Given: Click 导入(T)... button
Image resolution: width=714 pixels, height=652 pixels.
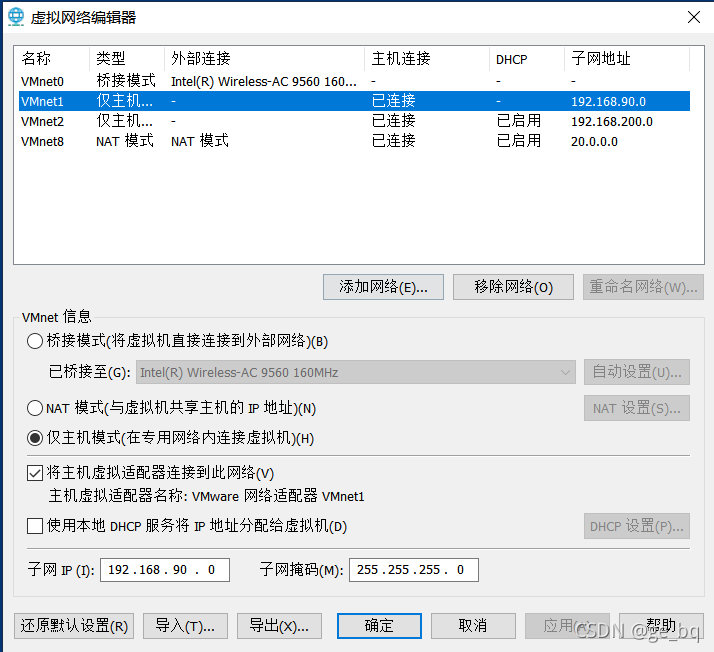Looking at the screenshot, I should [x=185, y=626].
